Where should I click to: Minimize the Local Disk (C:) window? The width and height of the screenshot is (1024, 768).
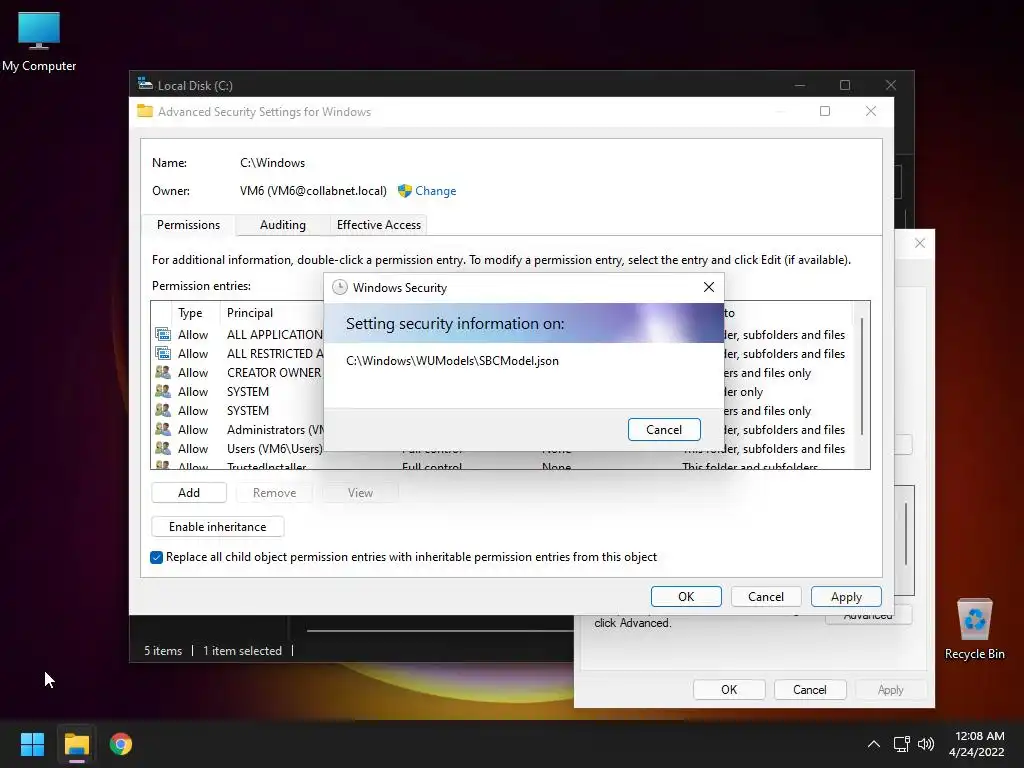click(799, 85)
